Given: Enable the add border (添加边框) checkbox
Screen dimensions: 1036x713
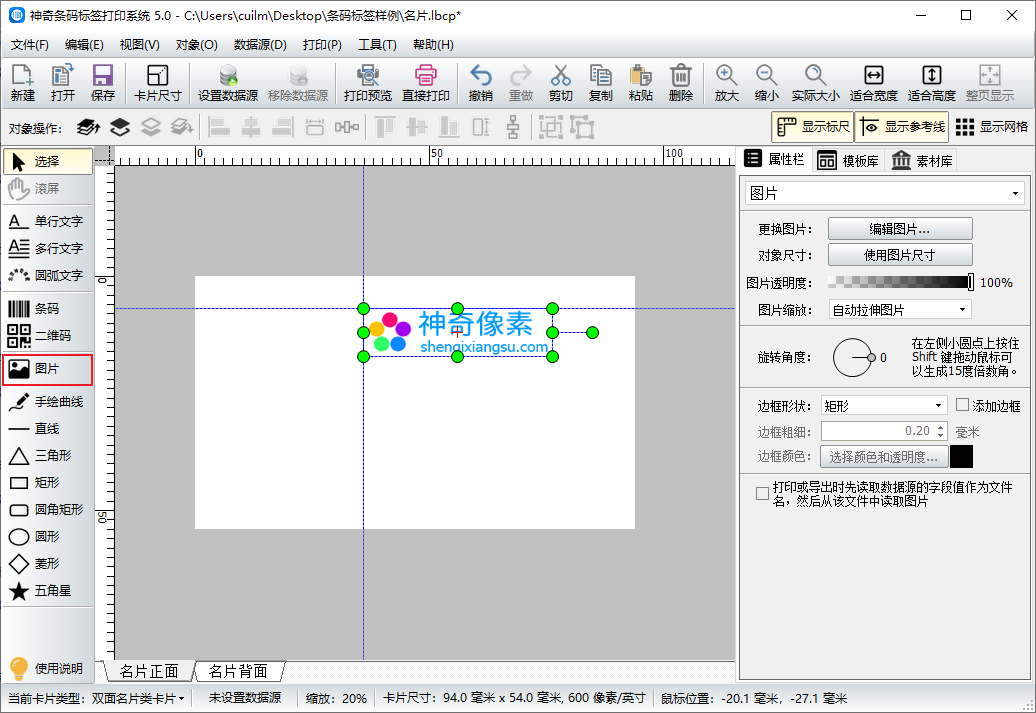Looking at the screenshot, I should (963, 405).
